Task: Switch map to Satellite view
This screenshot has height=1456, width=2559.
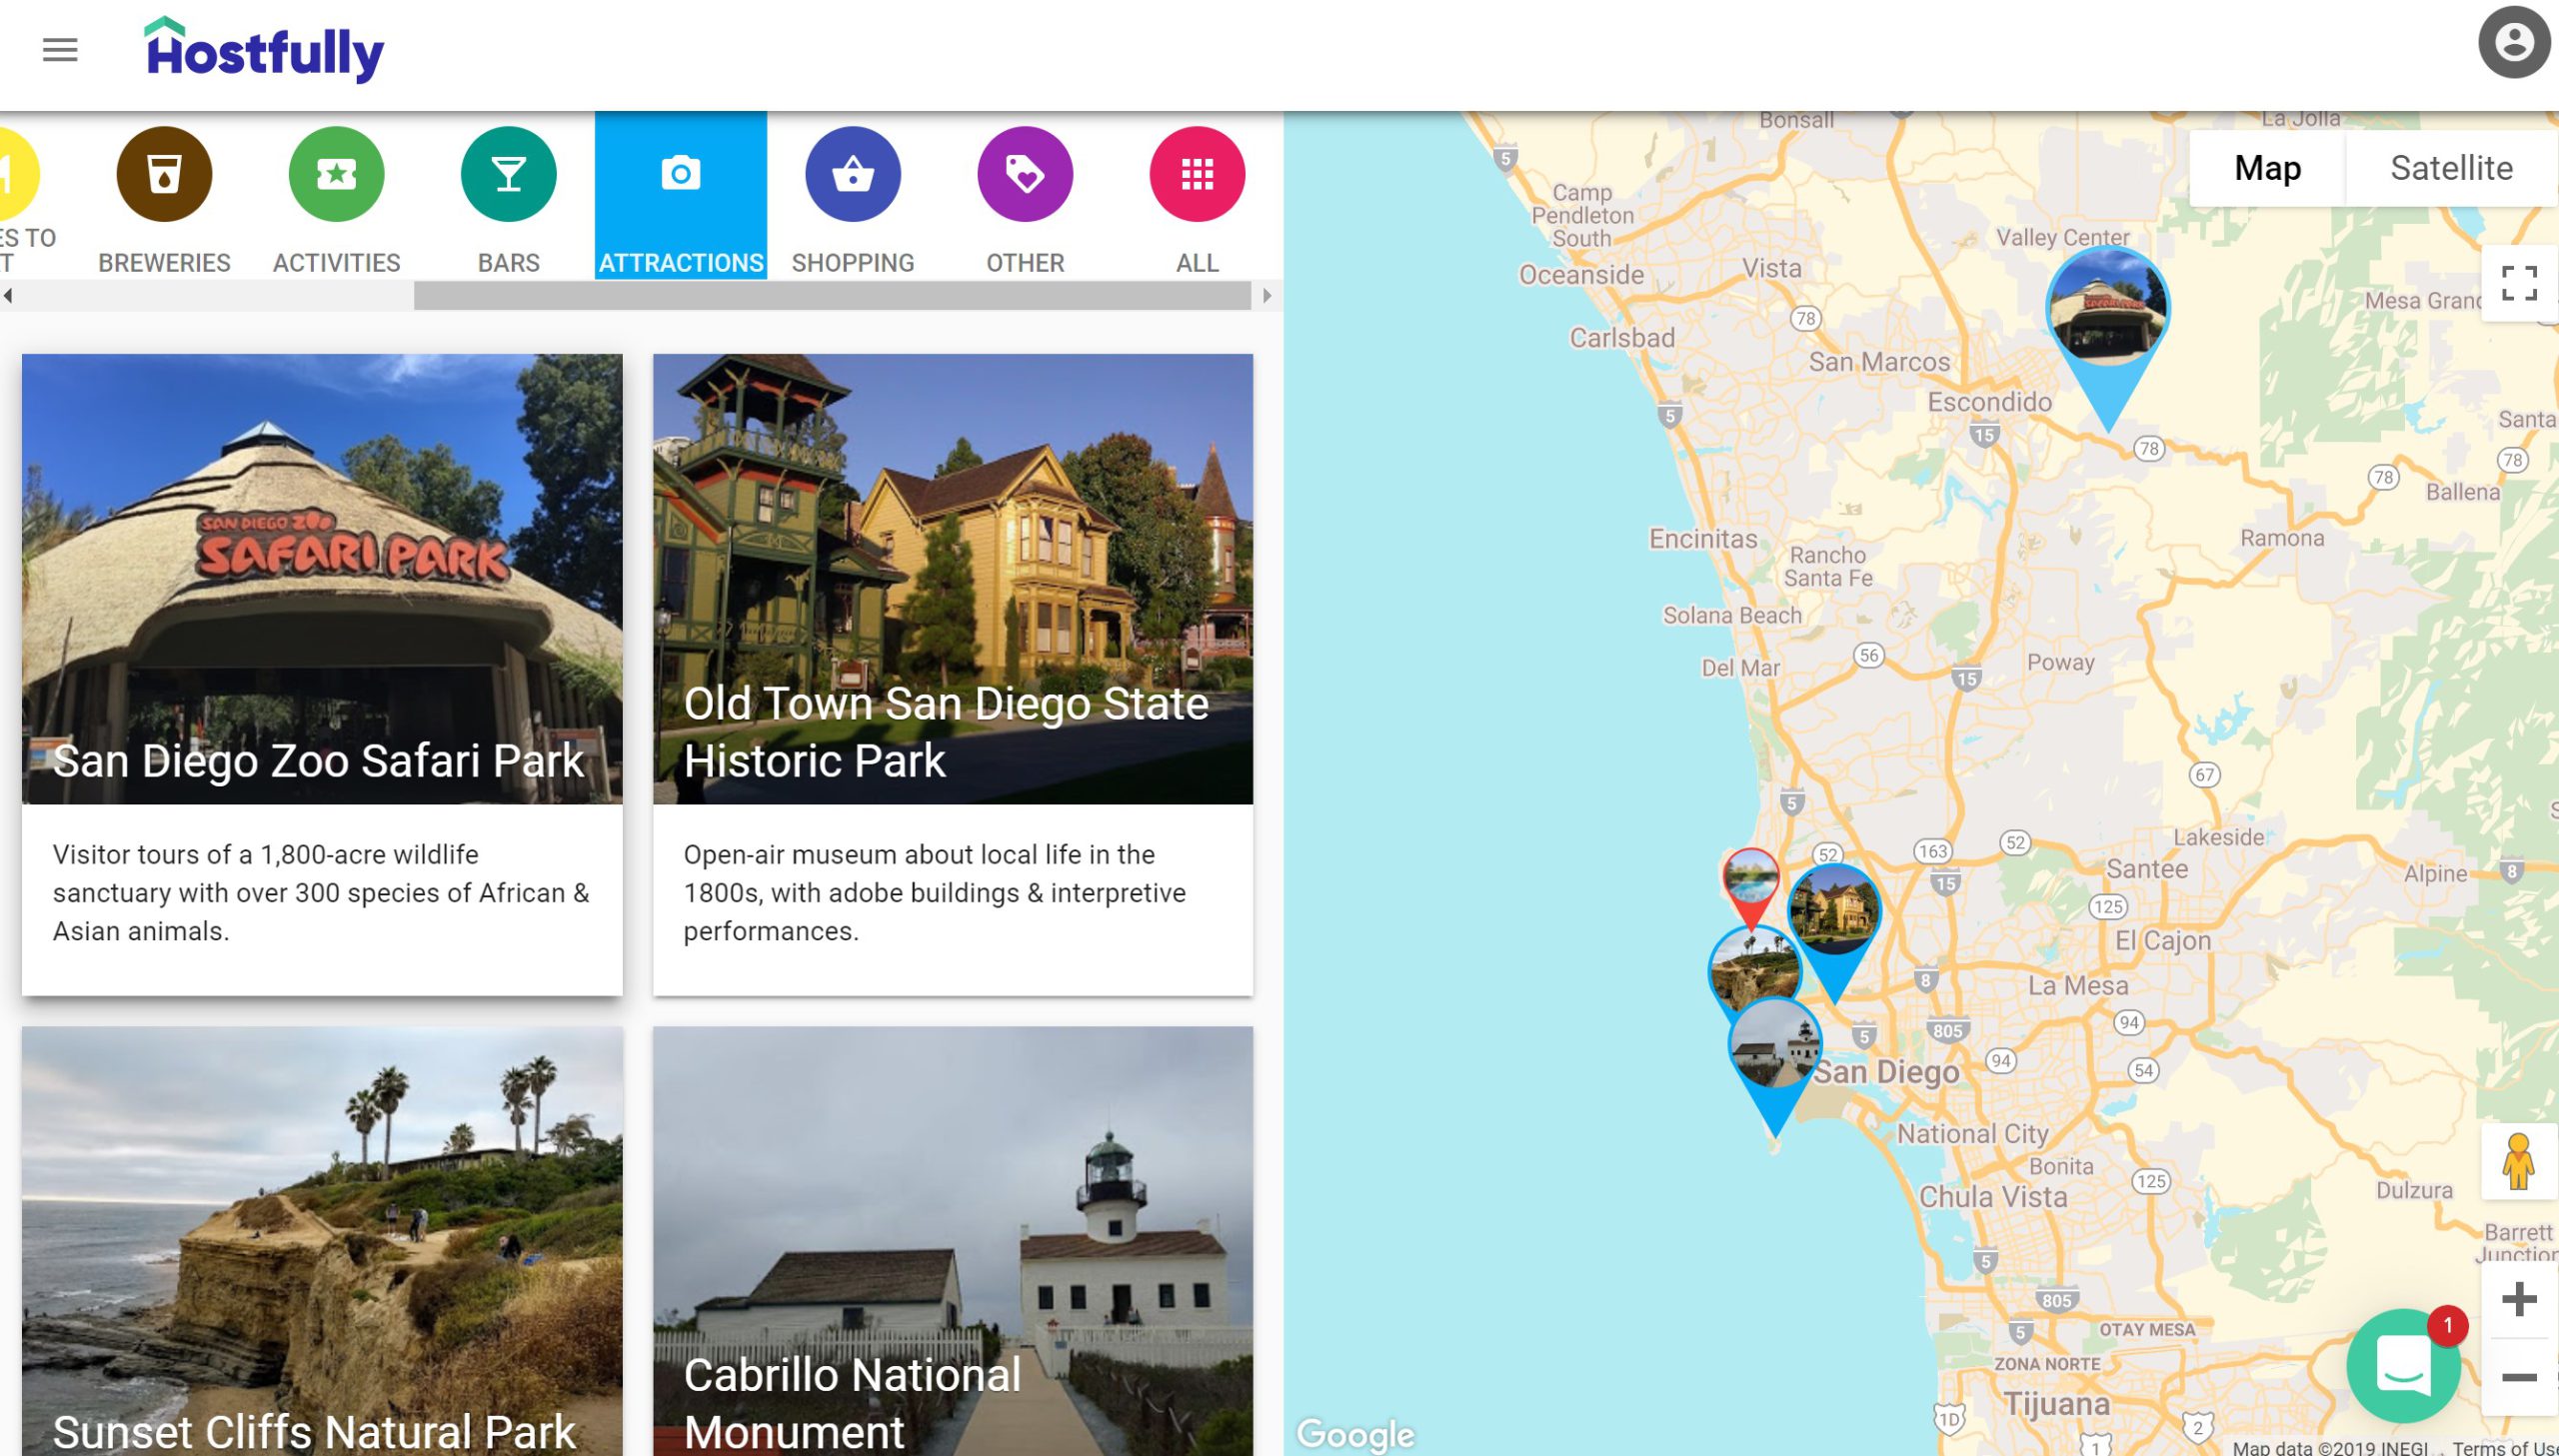Action: click(2450, 168)
